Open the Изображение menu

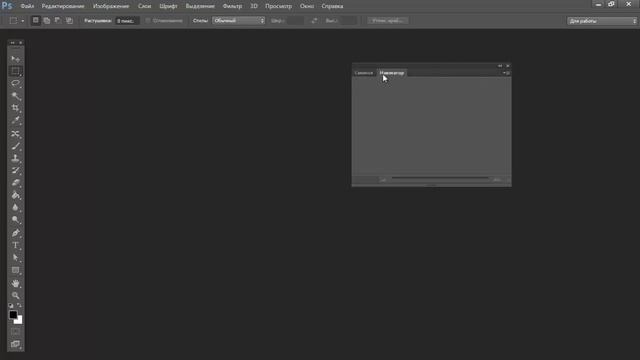(x=111, y=6)
